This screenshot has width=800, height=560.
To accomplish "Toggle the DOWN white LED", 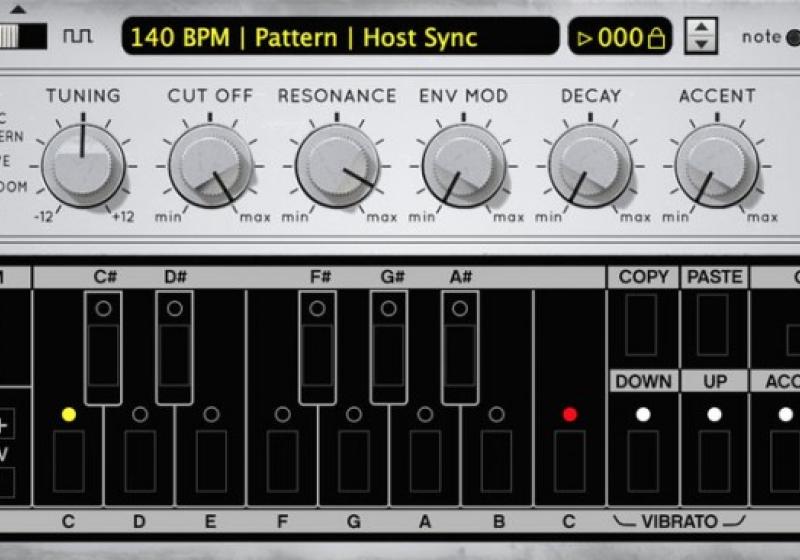I will [x=643, y=415].
